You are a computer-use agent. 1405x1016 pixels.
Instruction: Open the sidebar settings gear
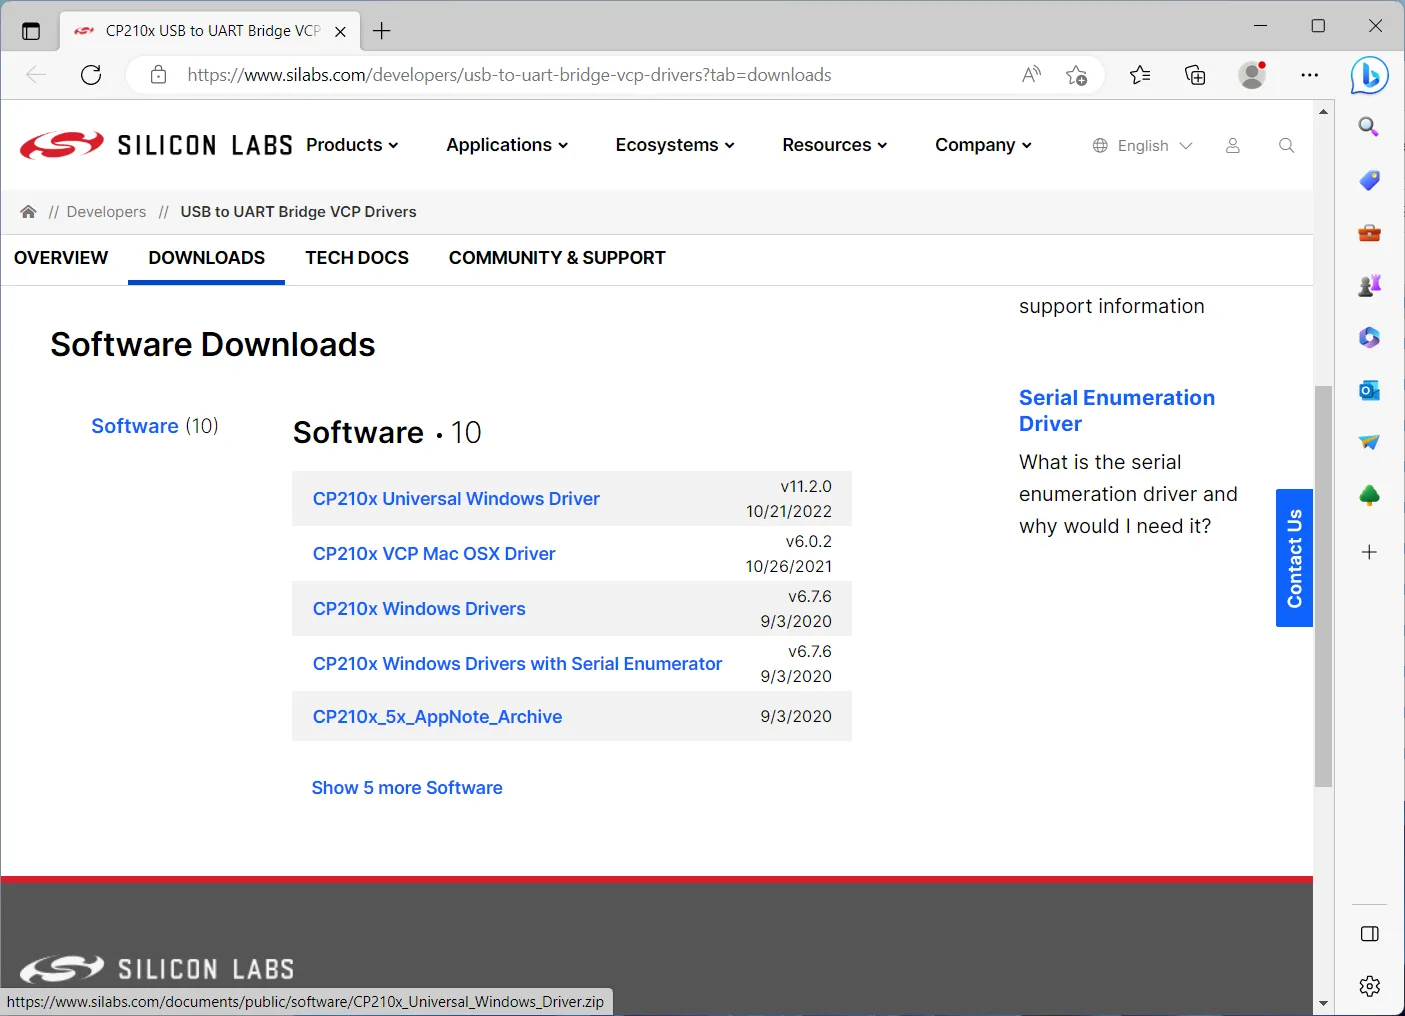pos(1369,986)
